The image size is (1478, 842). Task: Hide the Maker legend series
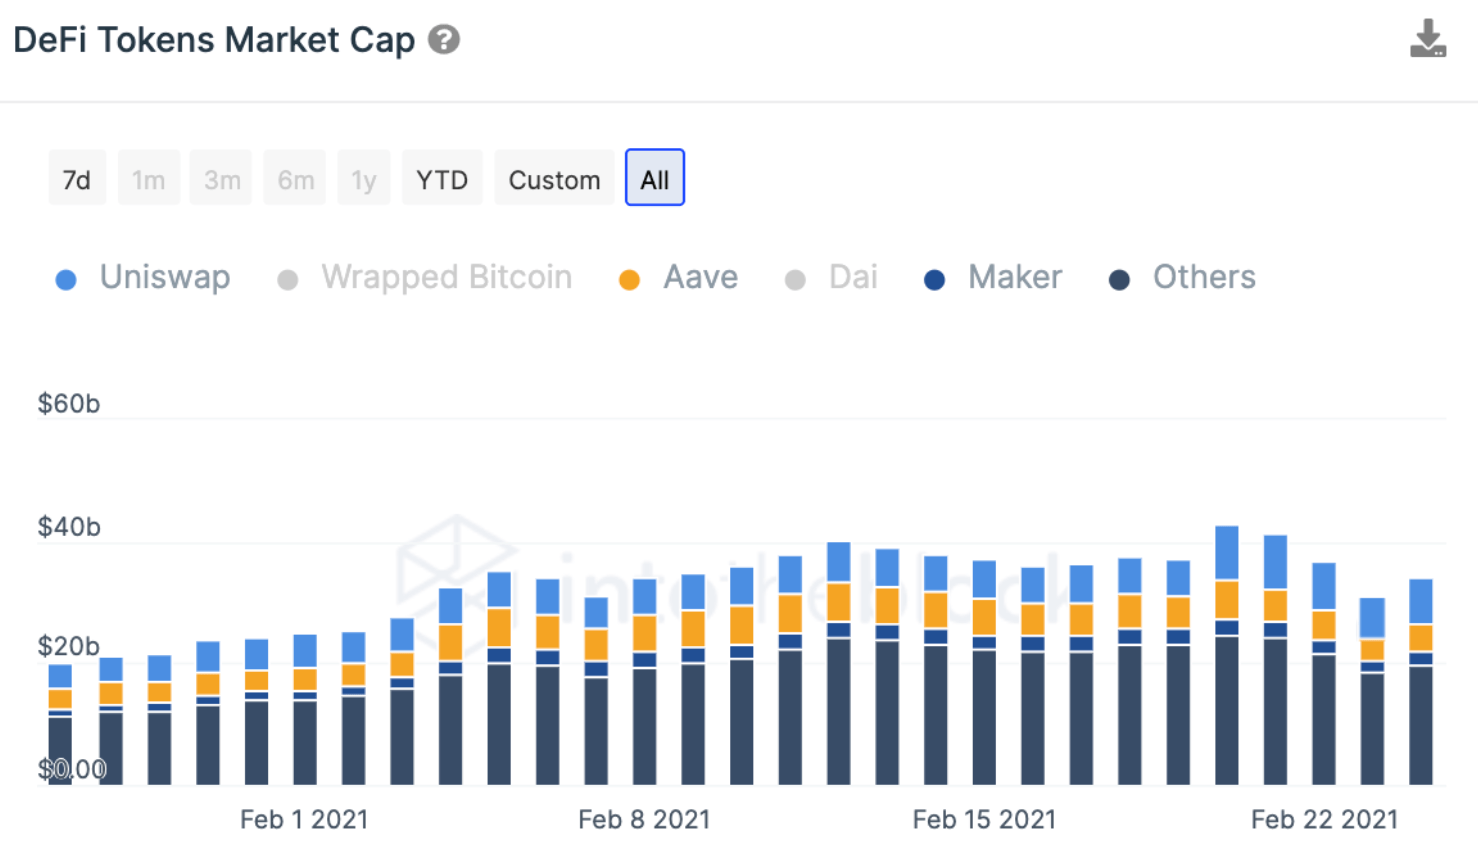point(993,277)
